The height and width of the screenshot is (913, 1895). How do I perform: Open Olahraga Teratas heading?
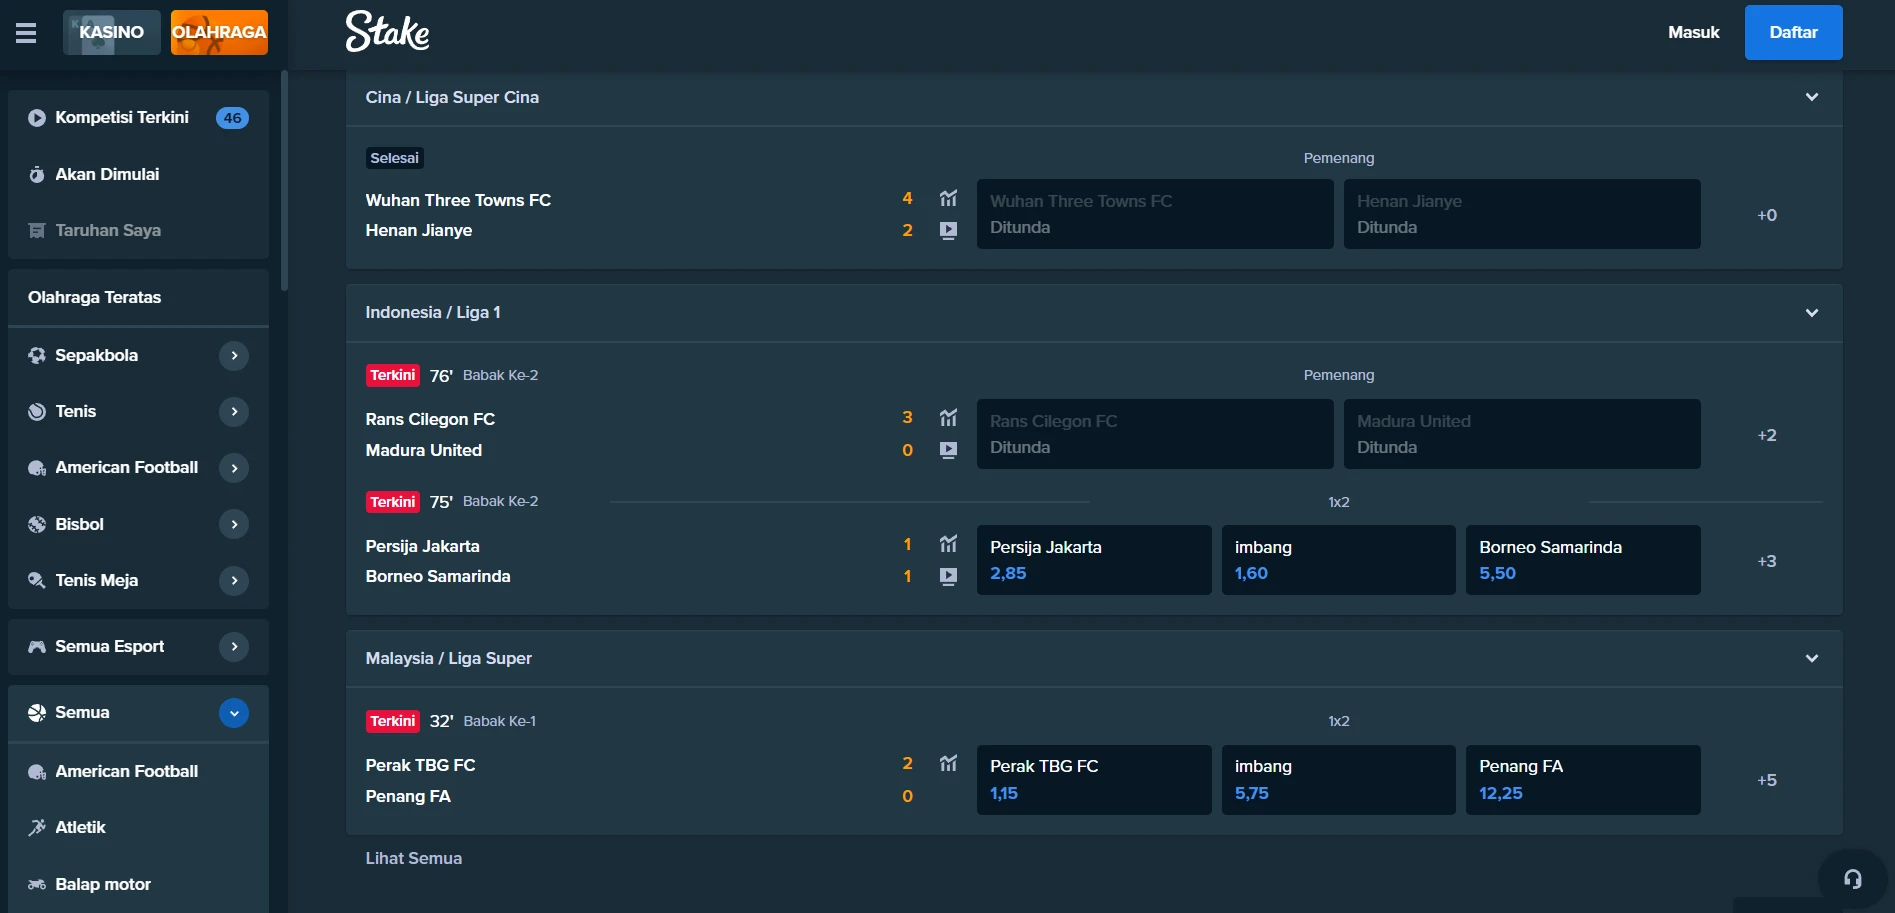point(94,297)
